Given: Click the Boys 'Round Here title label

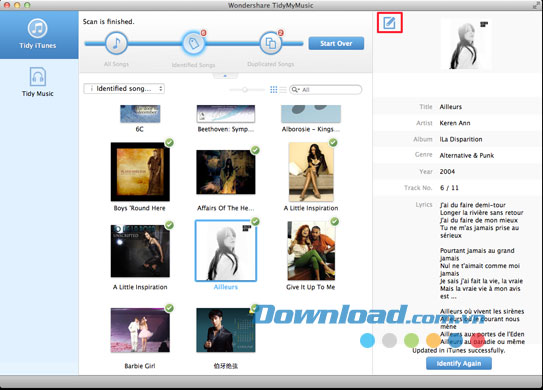Looking at the screenshot, I should click(x=140, y=208).
